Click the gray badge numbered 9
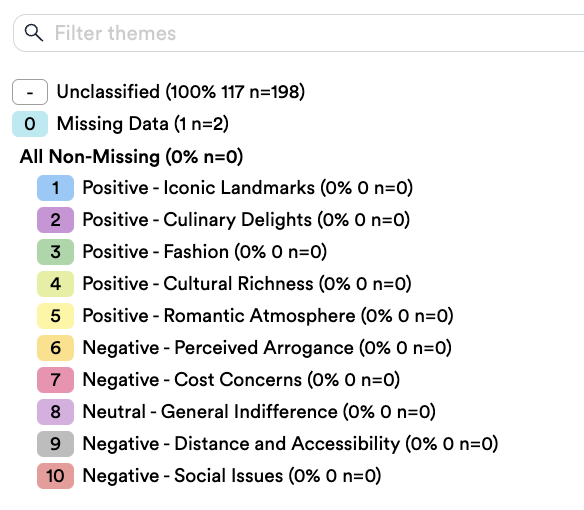This screenshot has width=584, height=510. (x=55, y=444)
